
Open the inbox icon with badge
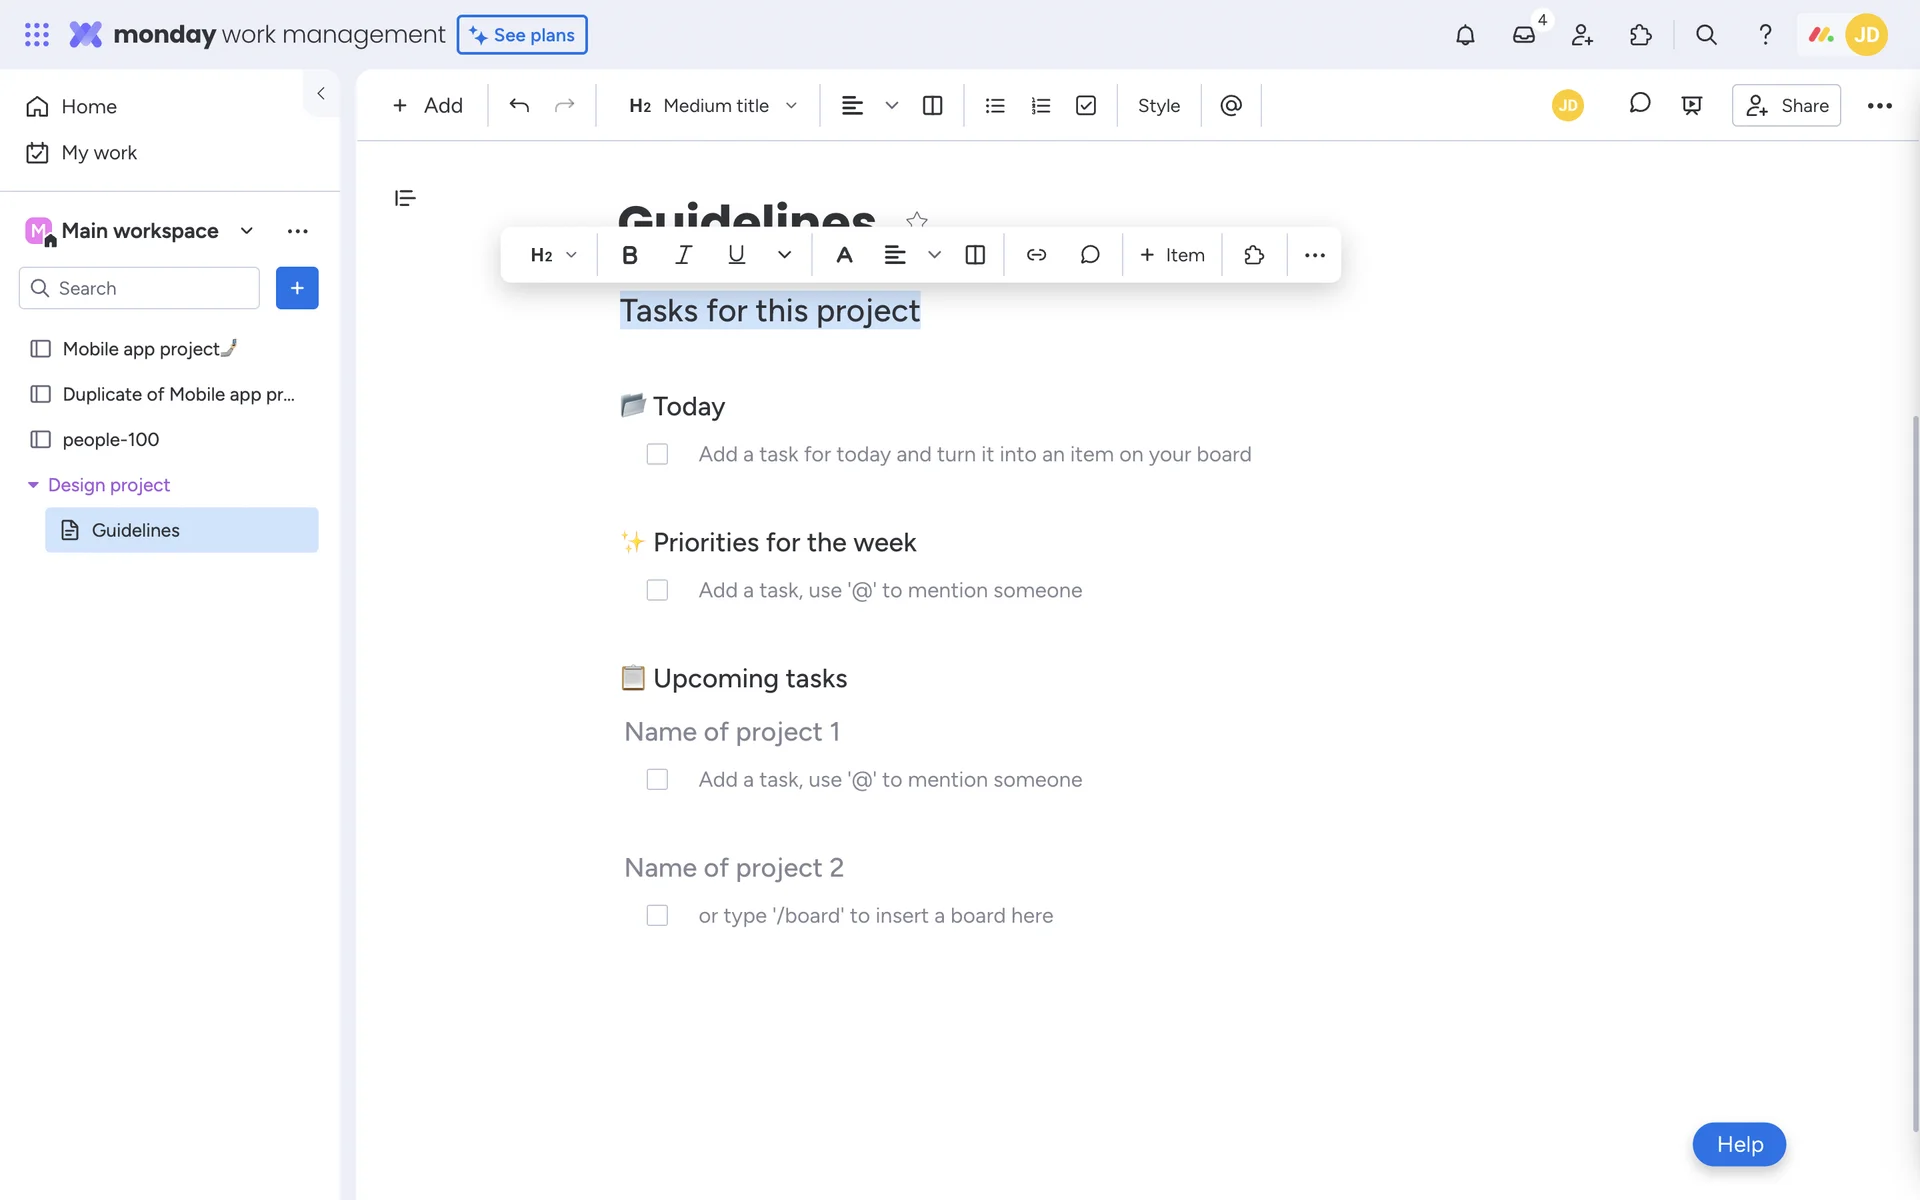pyautogui.click(x=1523, y=35)
